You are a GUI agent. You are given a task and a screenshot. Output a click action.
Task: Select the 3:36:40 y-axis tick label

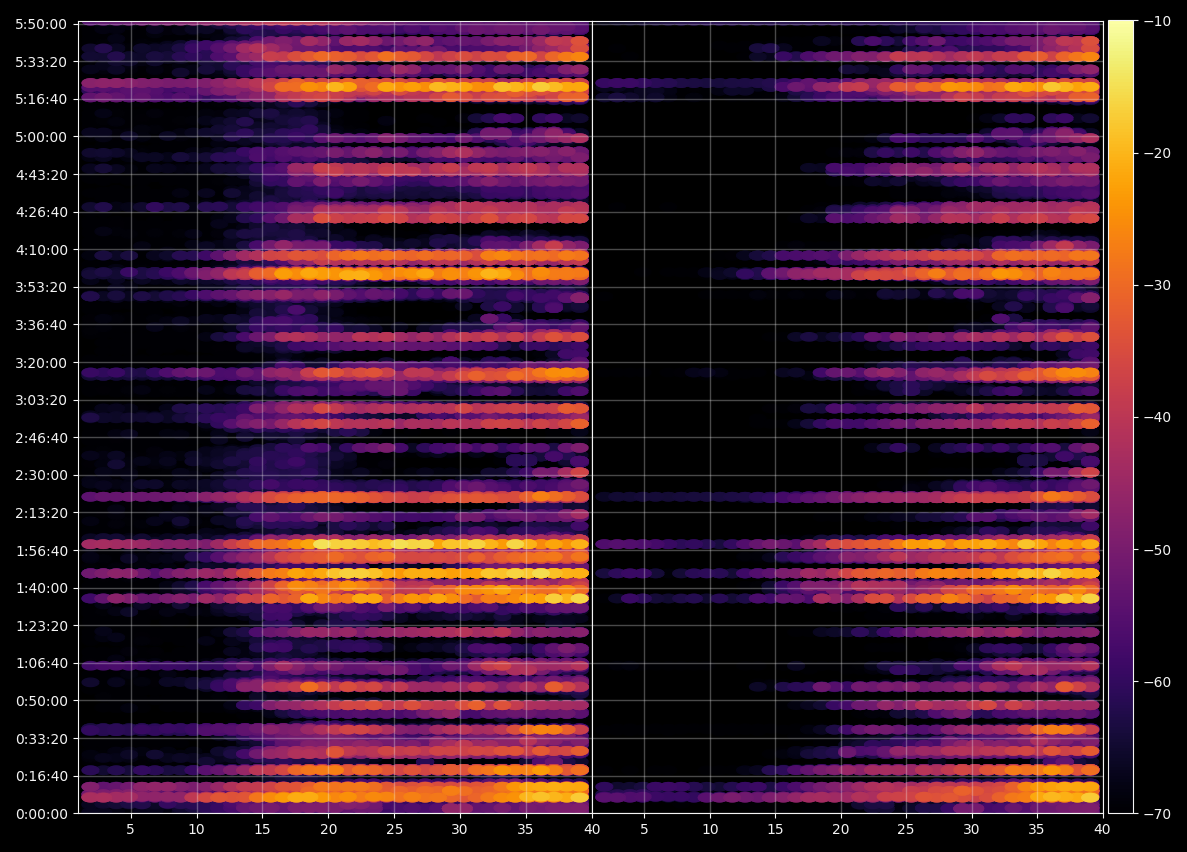(42, 325)
